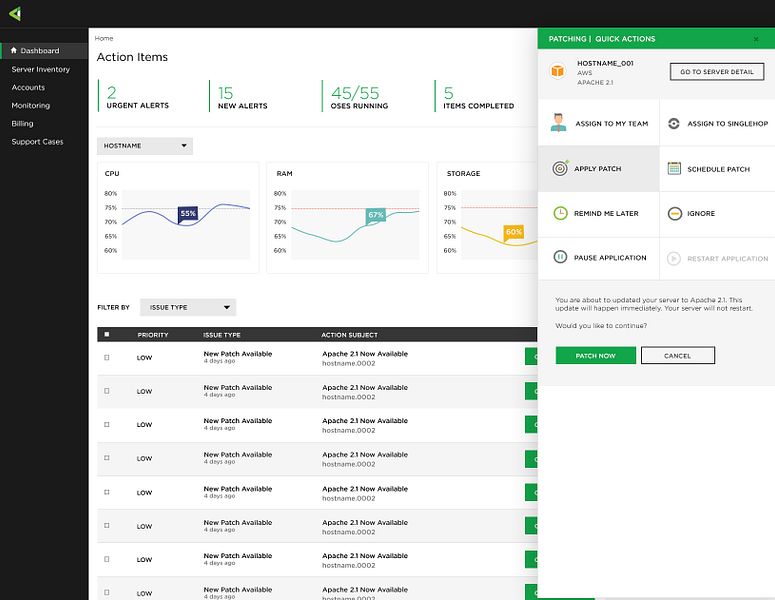Select the Schedule Patch calendar icon
The width and height of the screenshot is (775, 600).
pyautogui.click(x=674, y=169)
